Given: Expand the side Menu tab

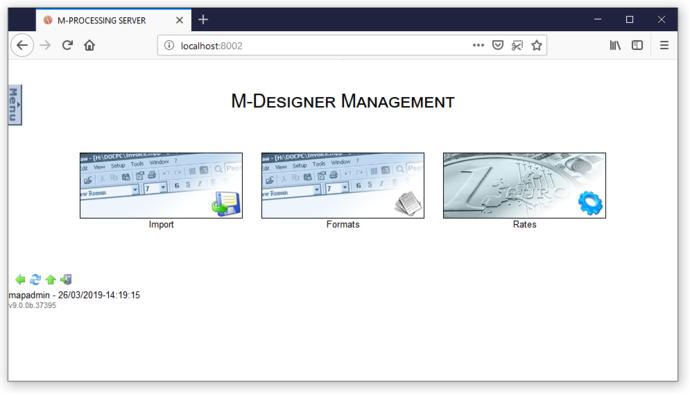Looking at the screenshot, I should point(15,105).
